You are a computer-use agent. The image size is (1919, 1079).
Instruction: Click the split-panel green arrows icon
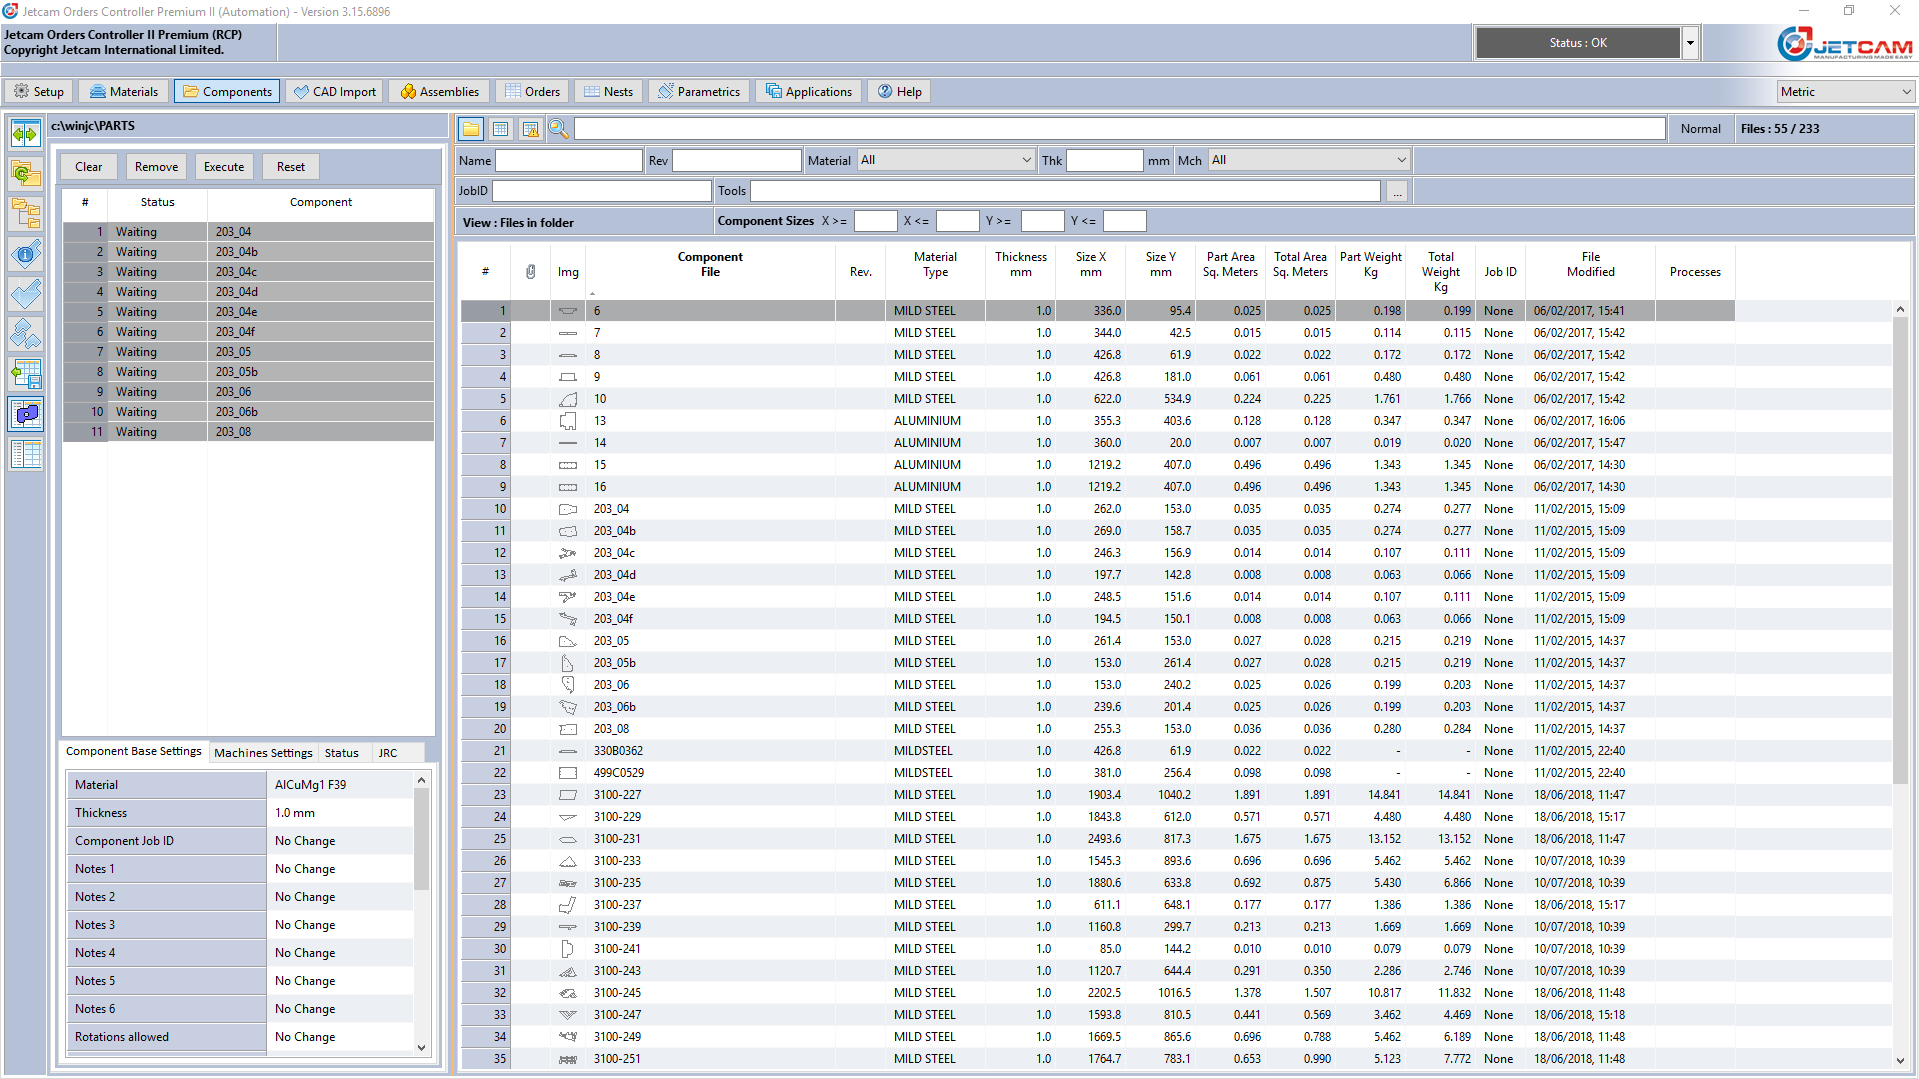[26, 133]
